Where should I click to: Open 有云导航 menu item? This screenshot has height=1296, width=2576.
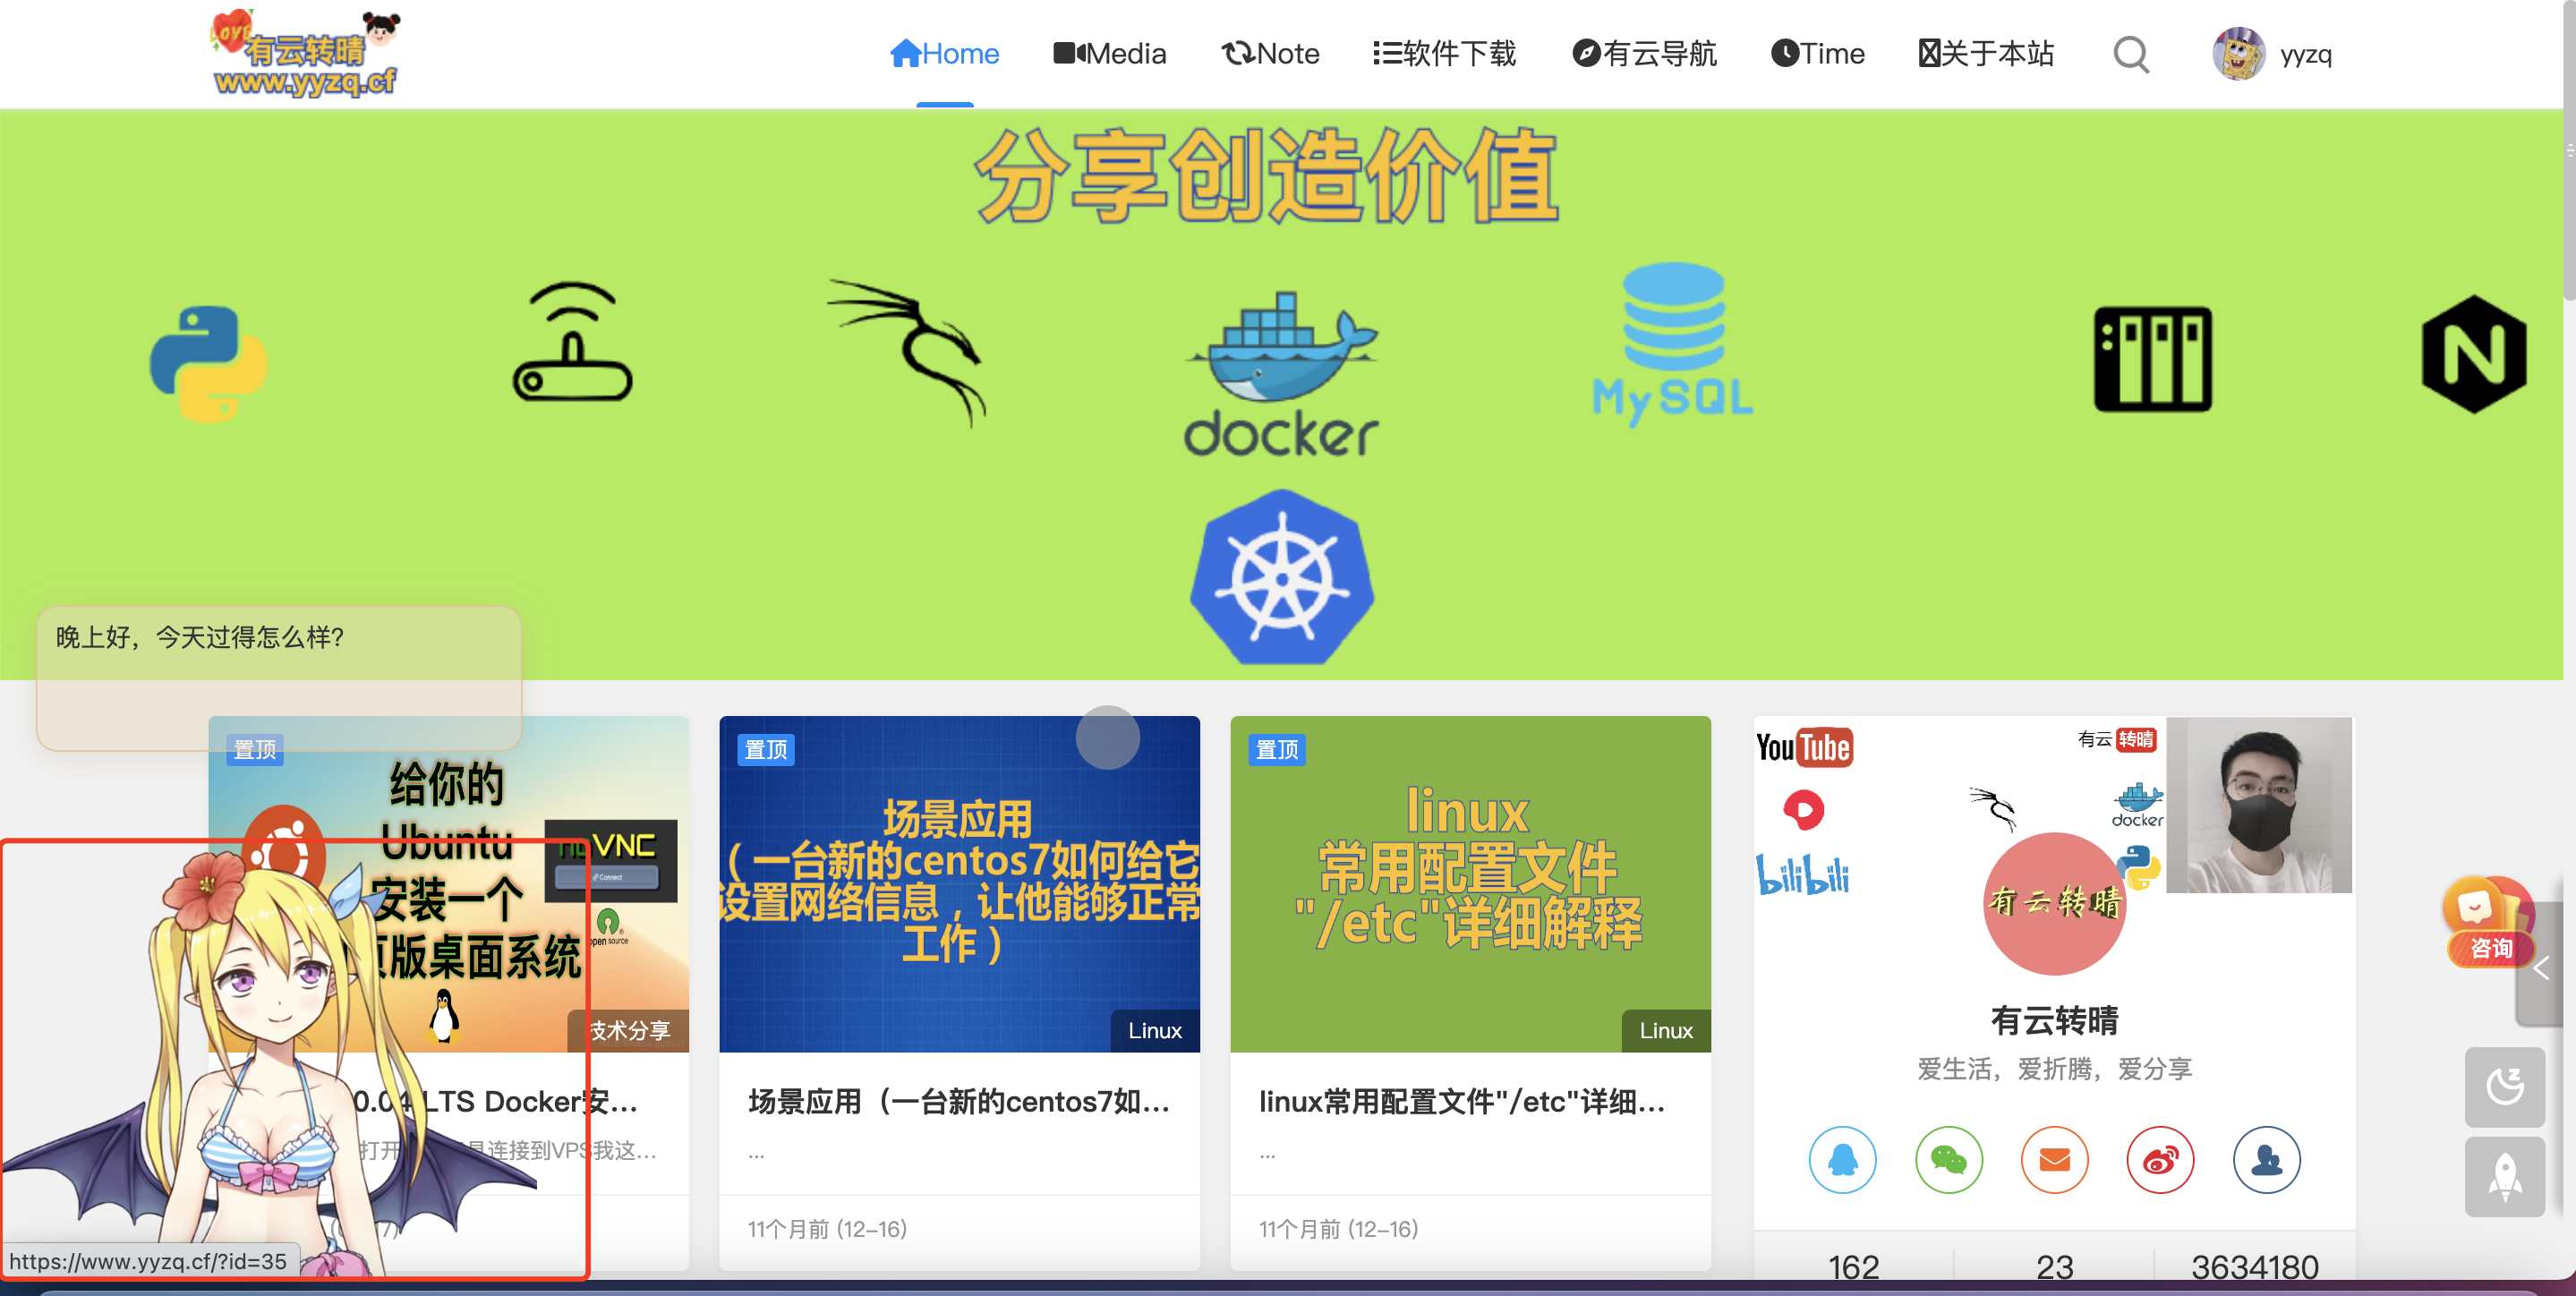1644,53
